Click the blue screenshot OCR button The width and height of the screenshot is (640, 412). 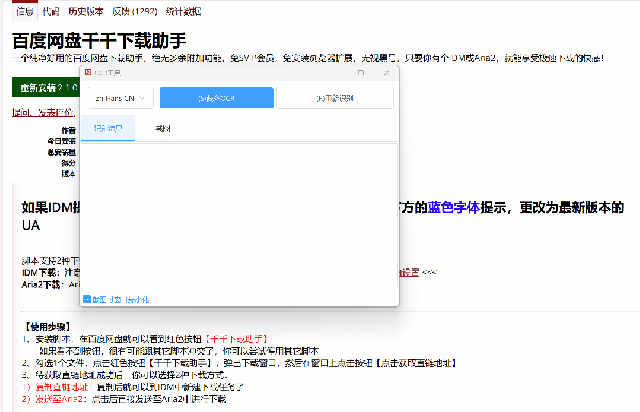pos(217,98)
